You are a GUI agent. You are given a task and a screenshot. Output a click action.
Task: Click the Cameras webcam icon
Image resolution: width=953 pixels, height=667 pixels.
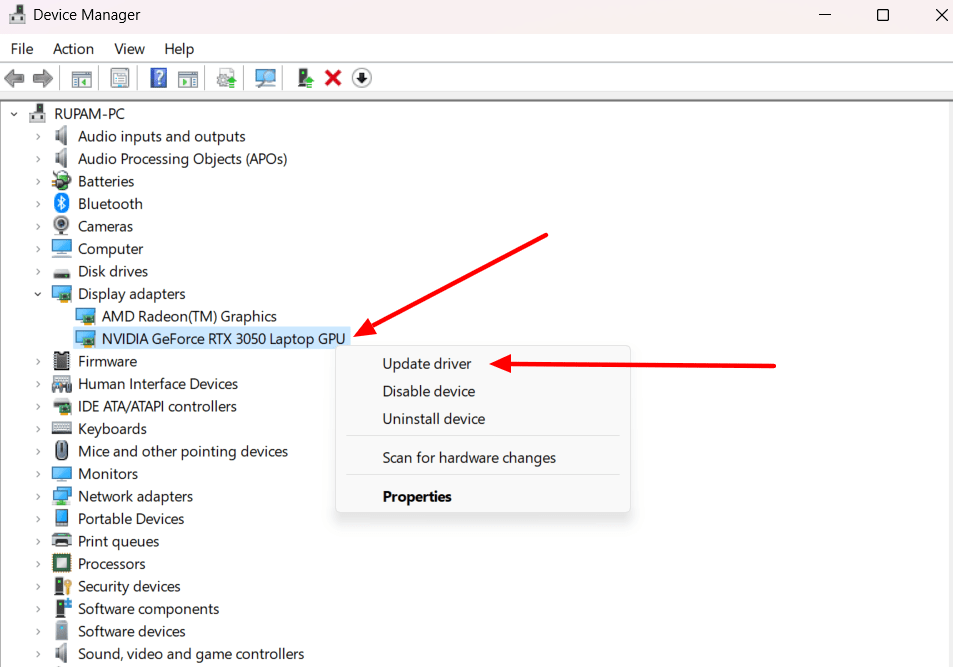point(61,226)
